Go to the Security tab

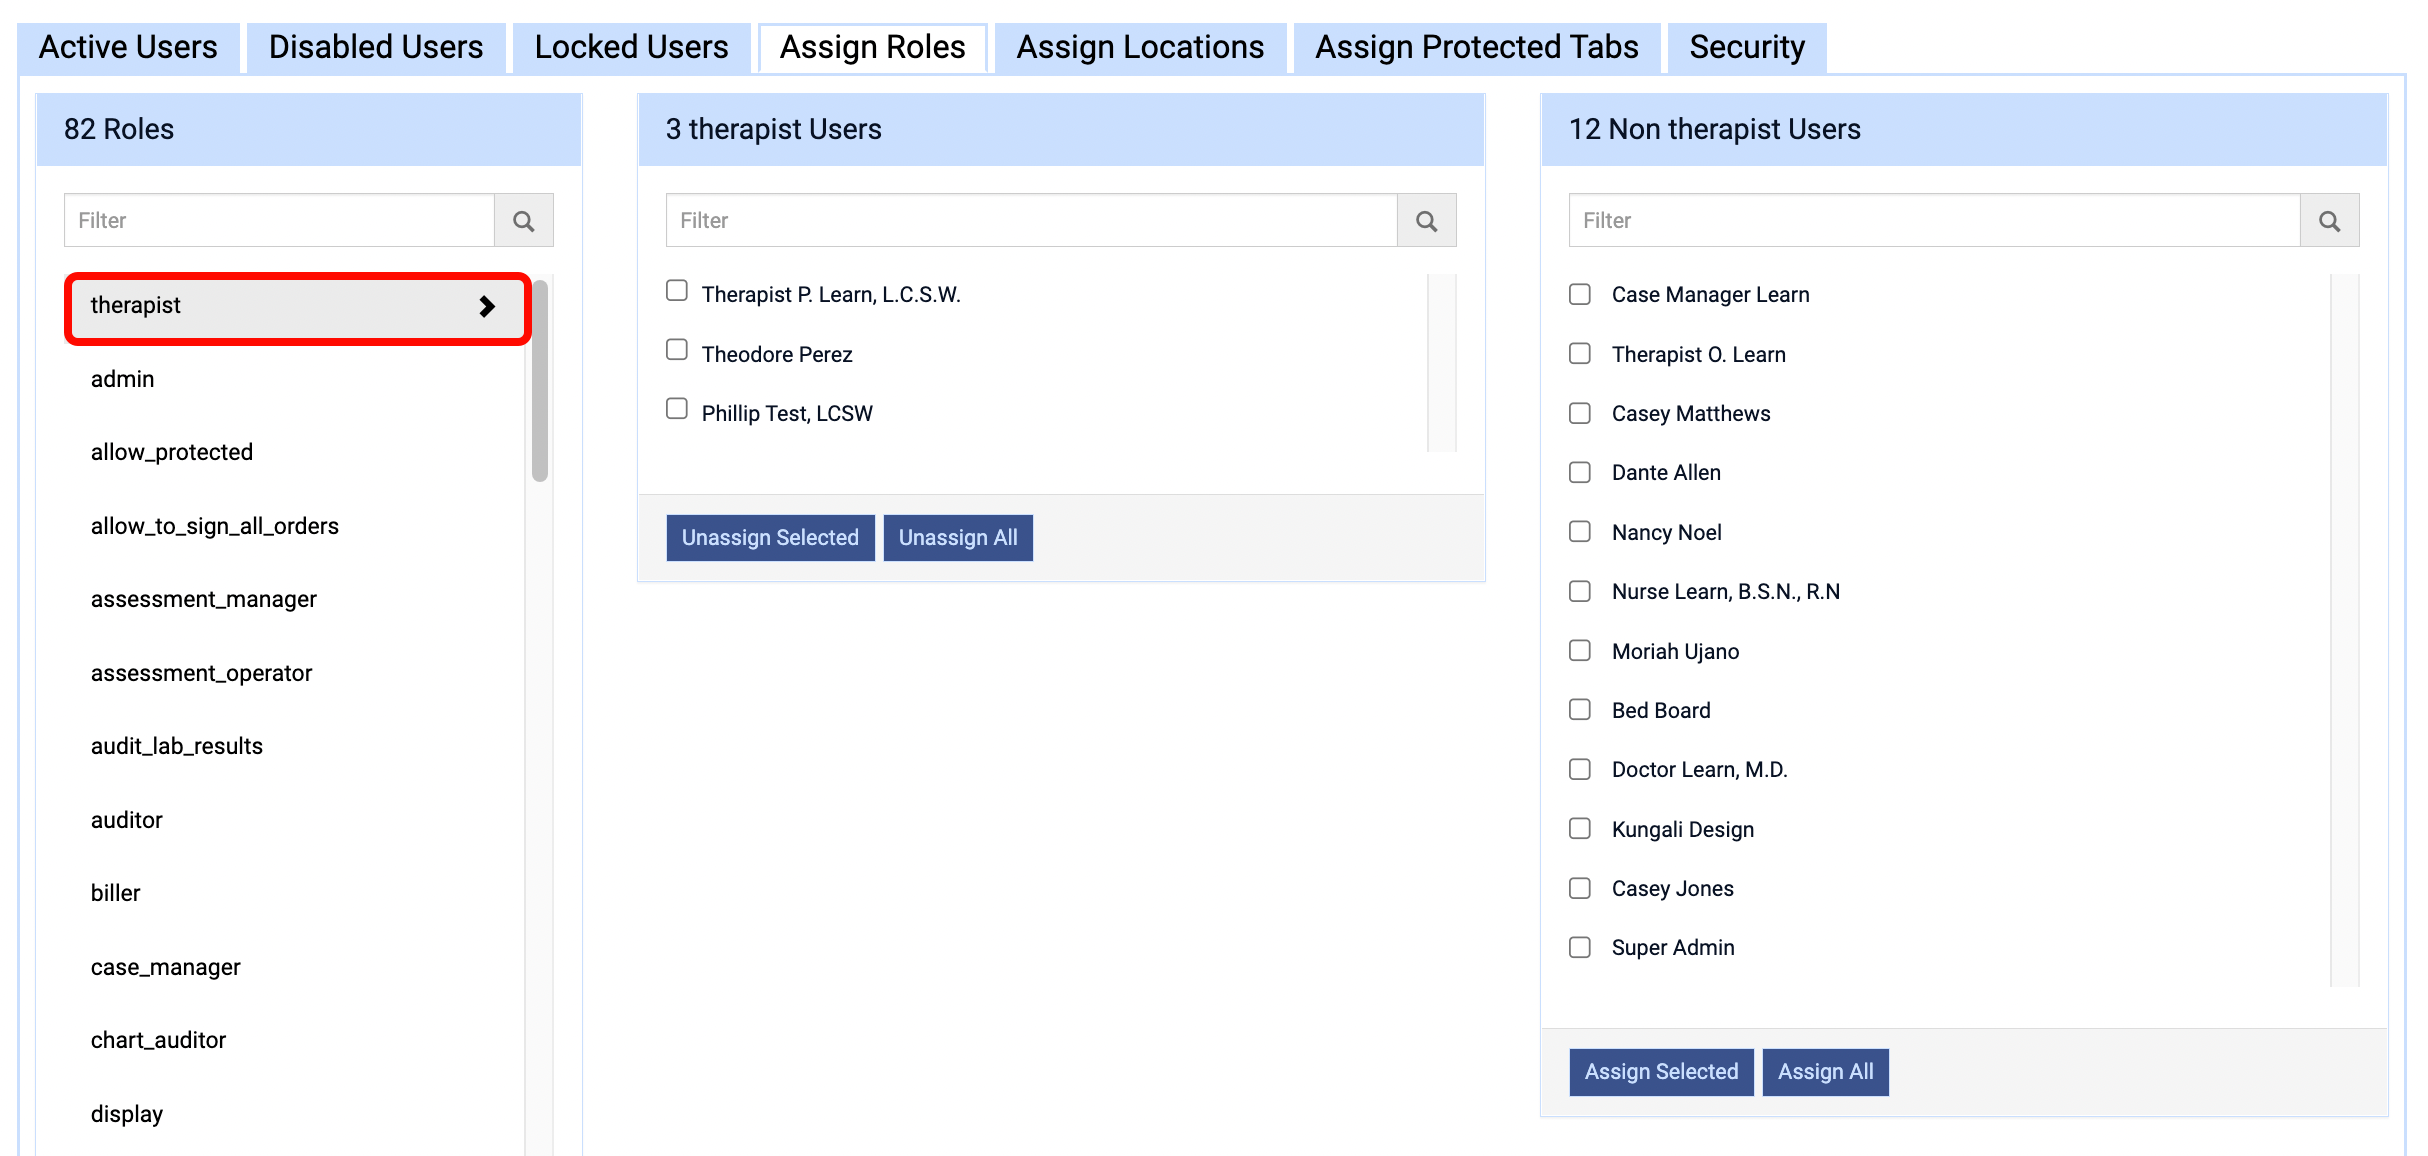pyautogui.click(x=1746, y=47)
